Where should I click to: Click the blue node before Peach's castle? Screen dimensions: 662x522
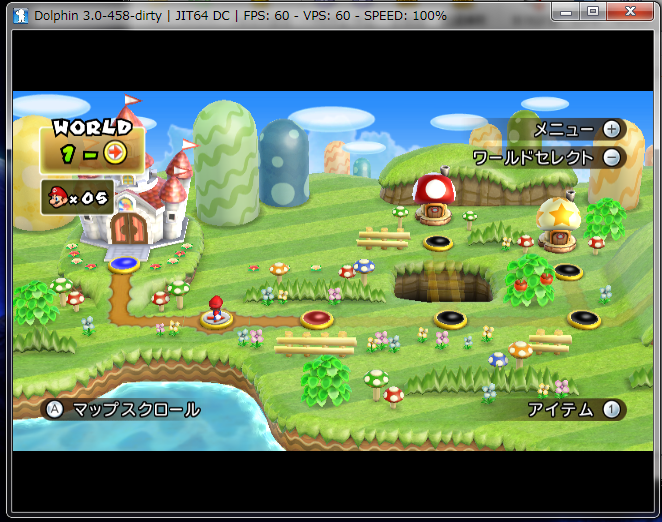[x=124, y=264]
